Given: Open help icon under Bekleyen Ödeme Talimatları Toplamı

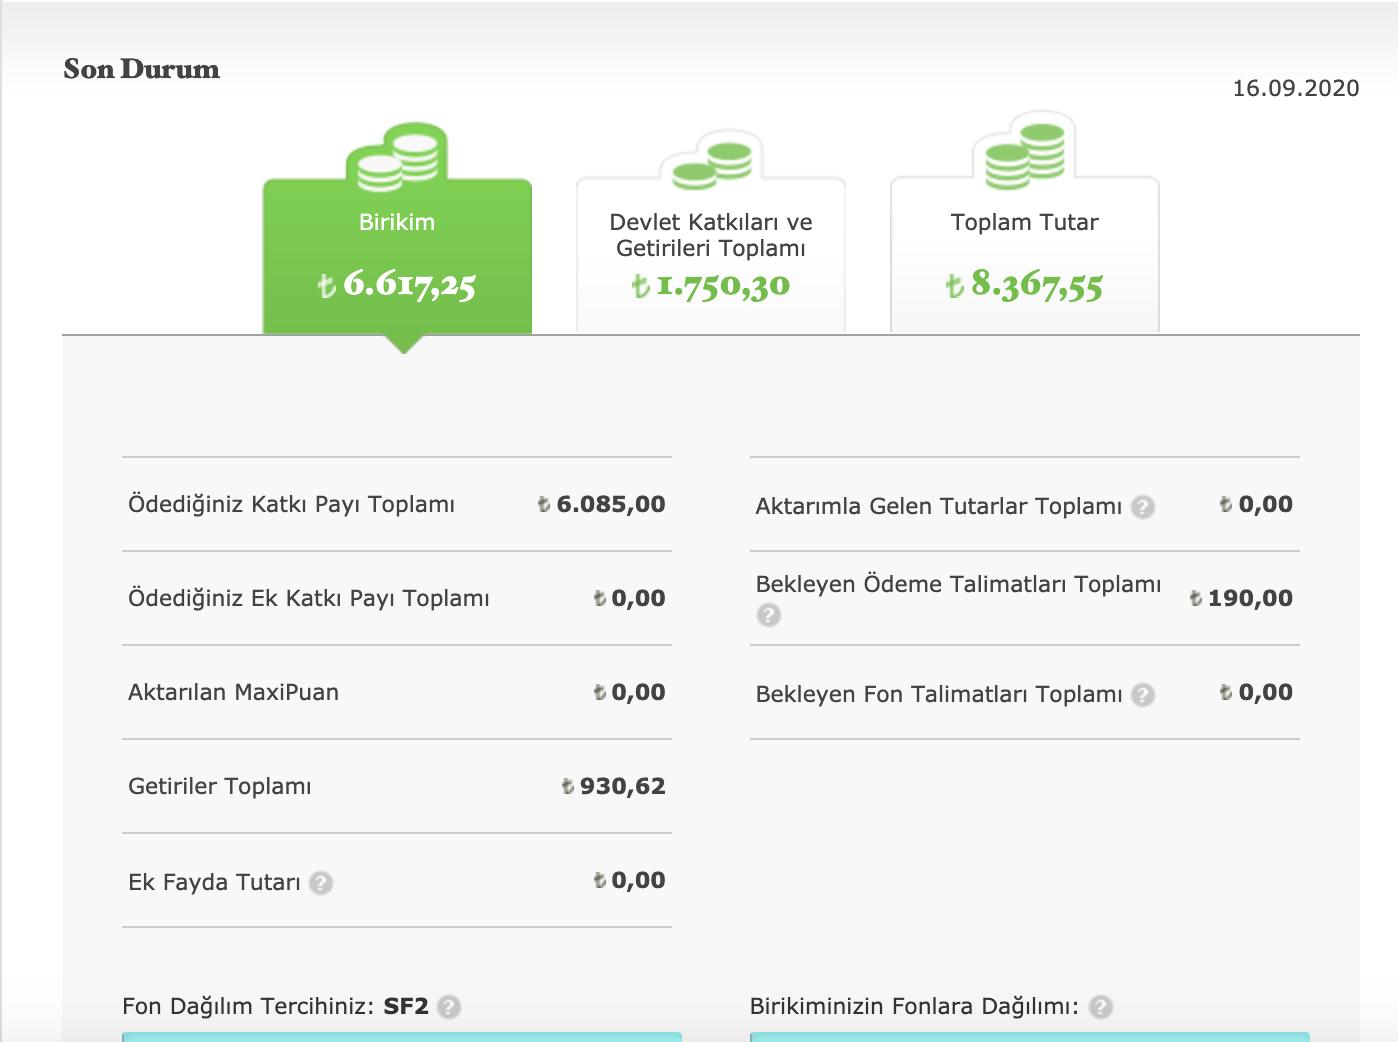Looking at the screenshot, I should click(x=768, y=615).
